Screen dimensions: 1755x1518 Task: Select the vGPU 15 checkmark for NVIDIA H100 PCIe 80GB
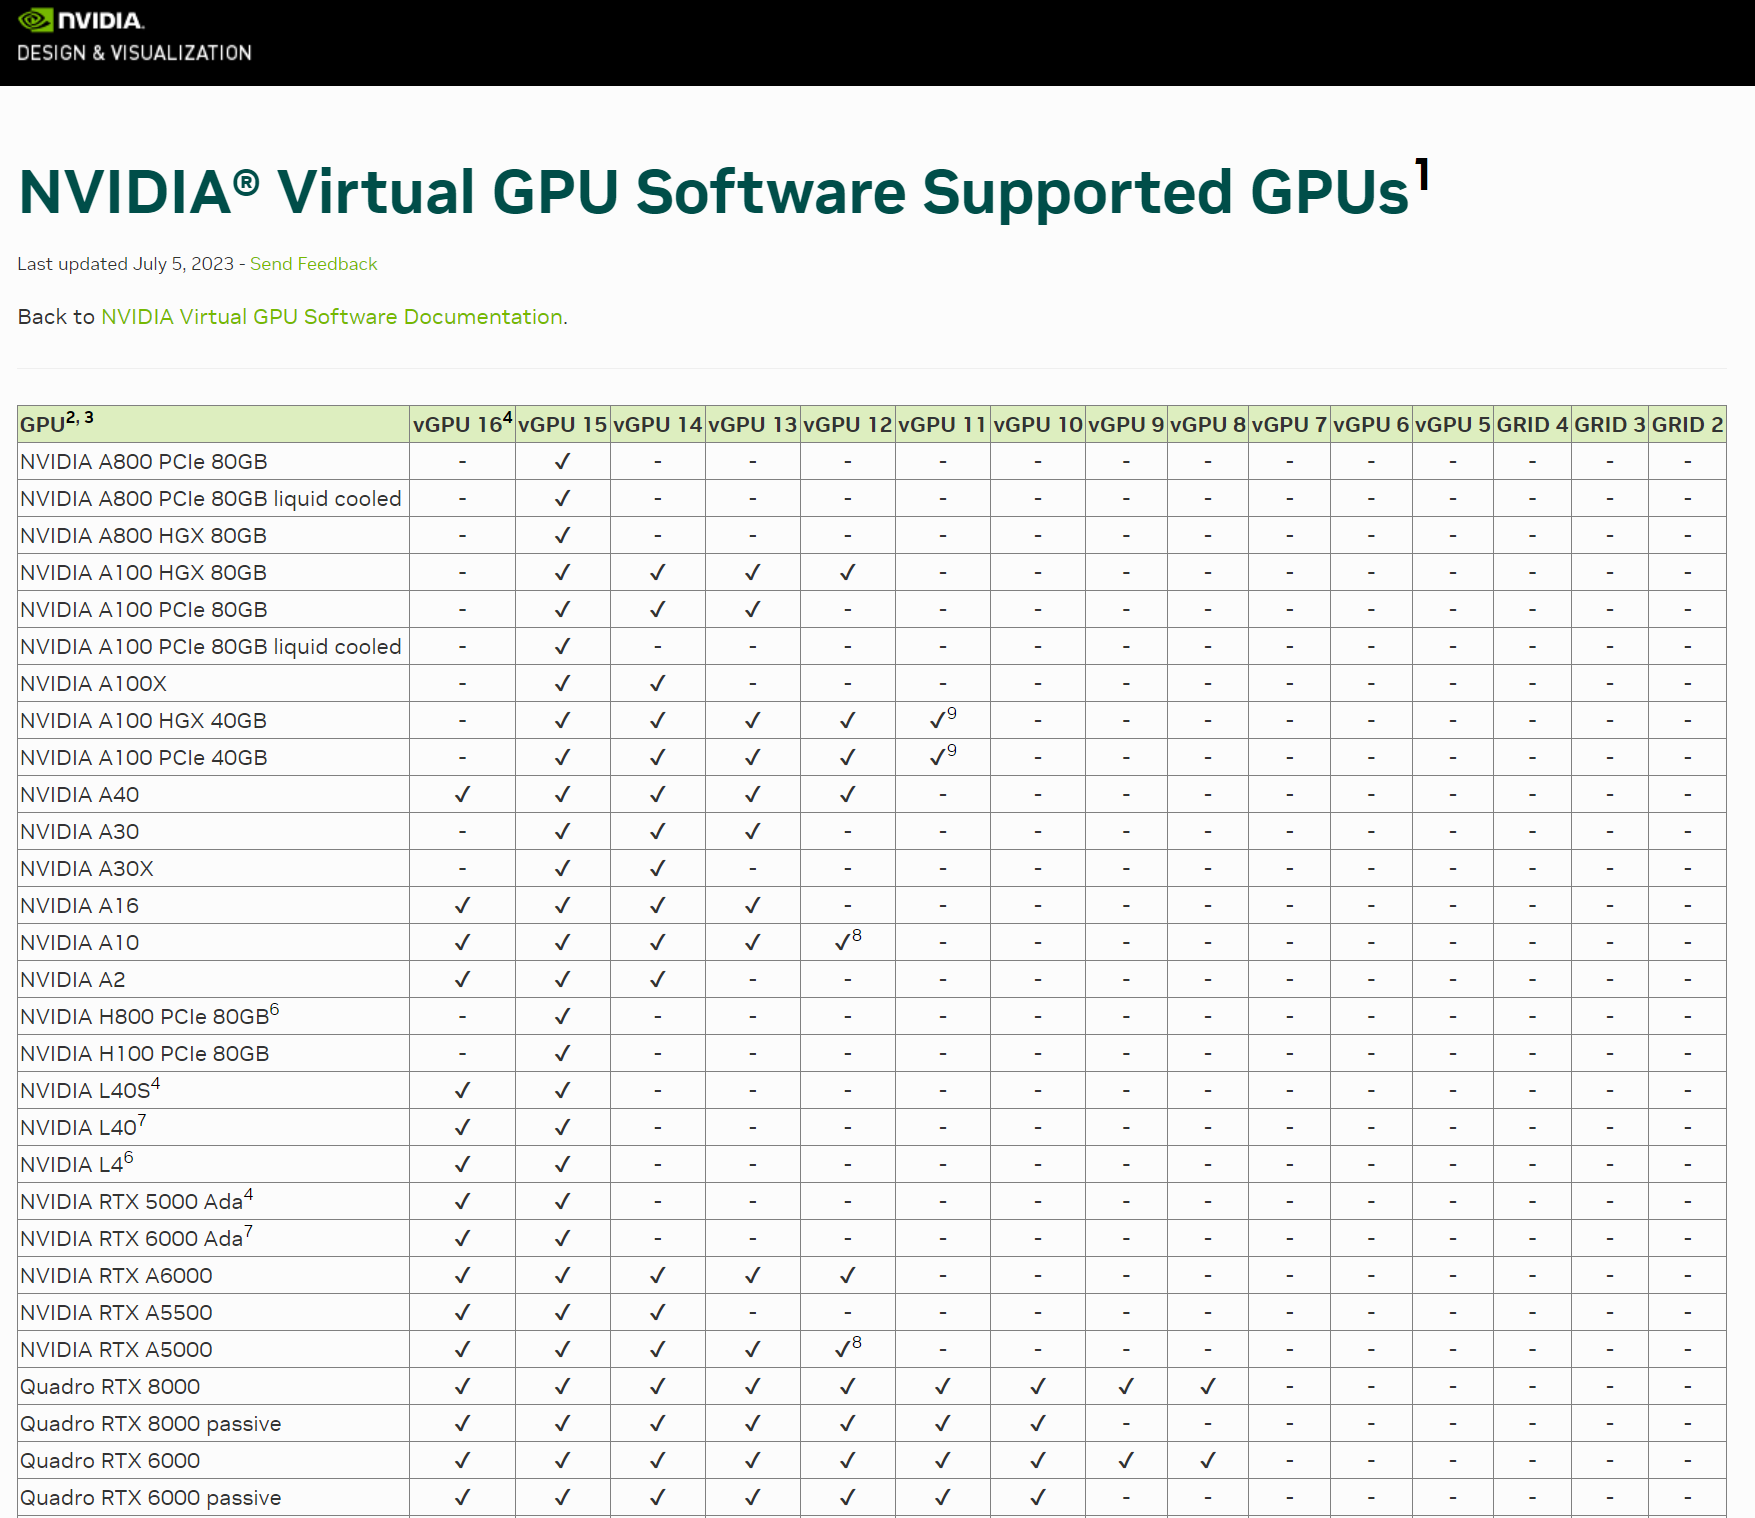click(x=562, y=1053)
